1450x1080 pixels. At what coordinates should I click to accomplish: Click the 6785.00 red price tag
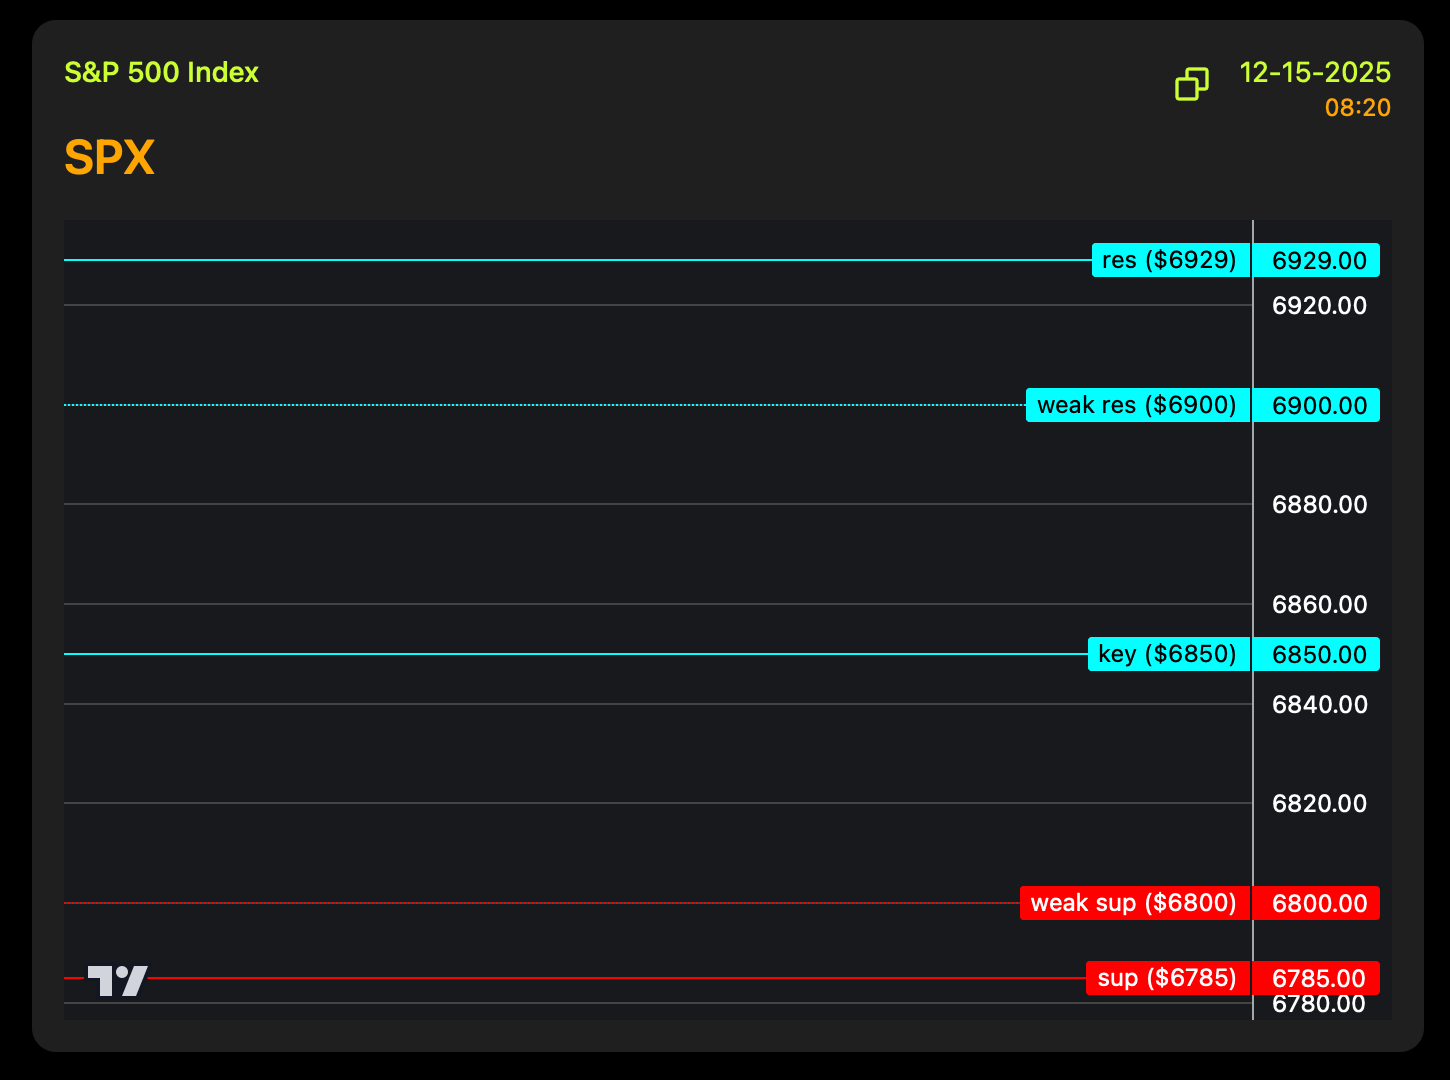[x=1318, y=978]
